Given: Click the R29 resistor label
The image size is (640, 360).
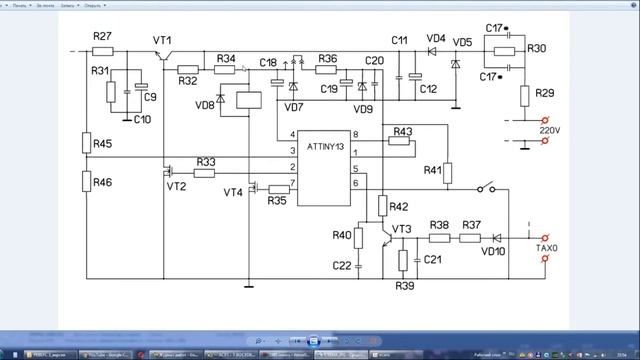Looking at the screenshot, I should (544, 93).
